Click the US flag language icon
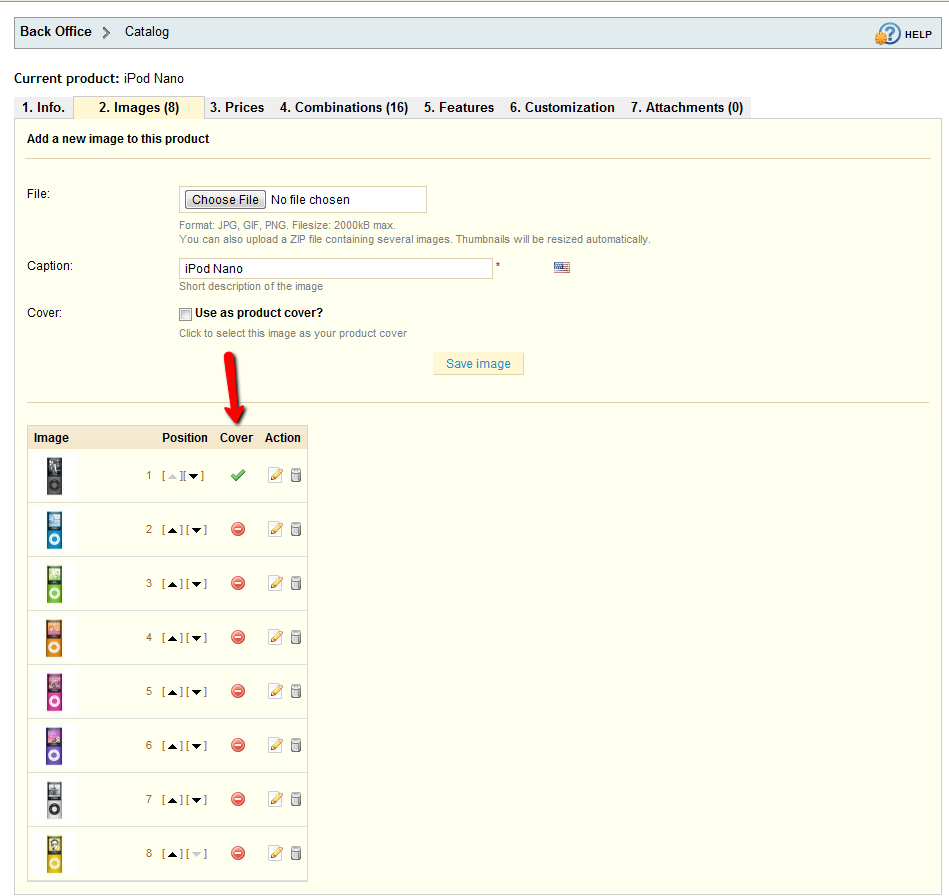This screenshot has width=949, height=896. pos(562,267)
